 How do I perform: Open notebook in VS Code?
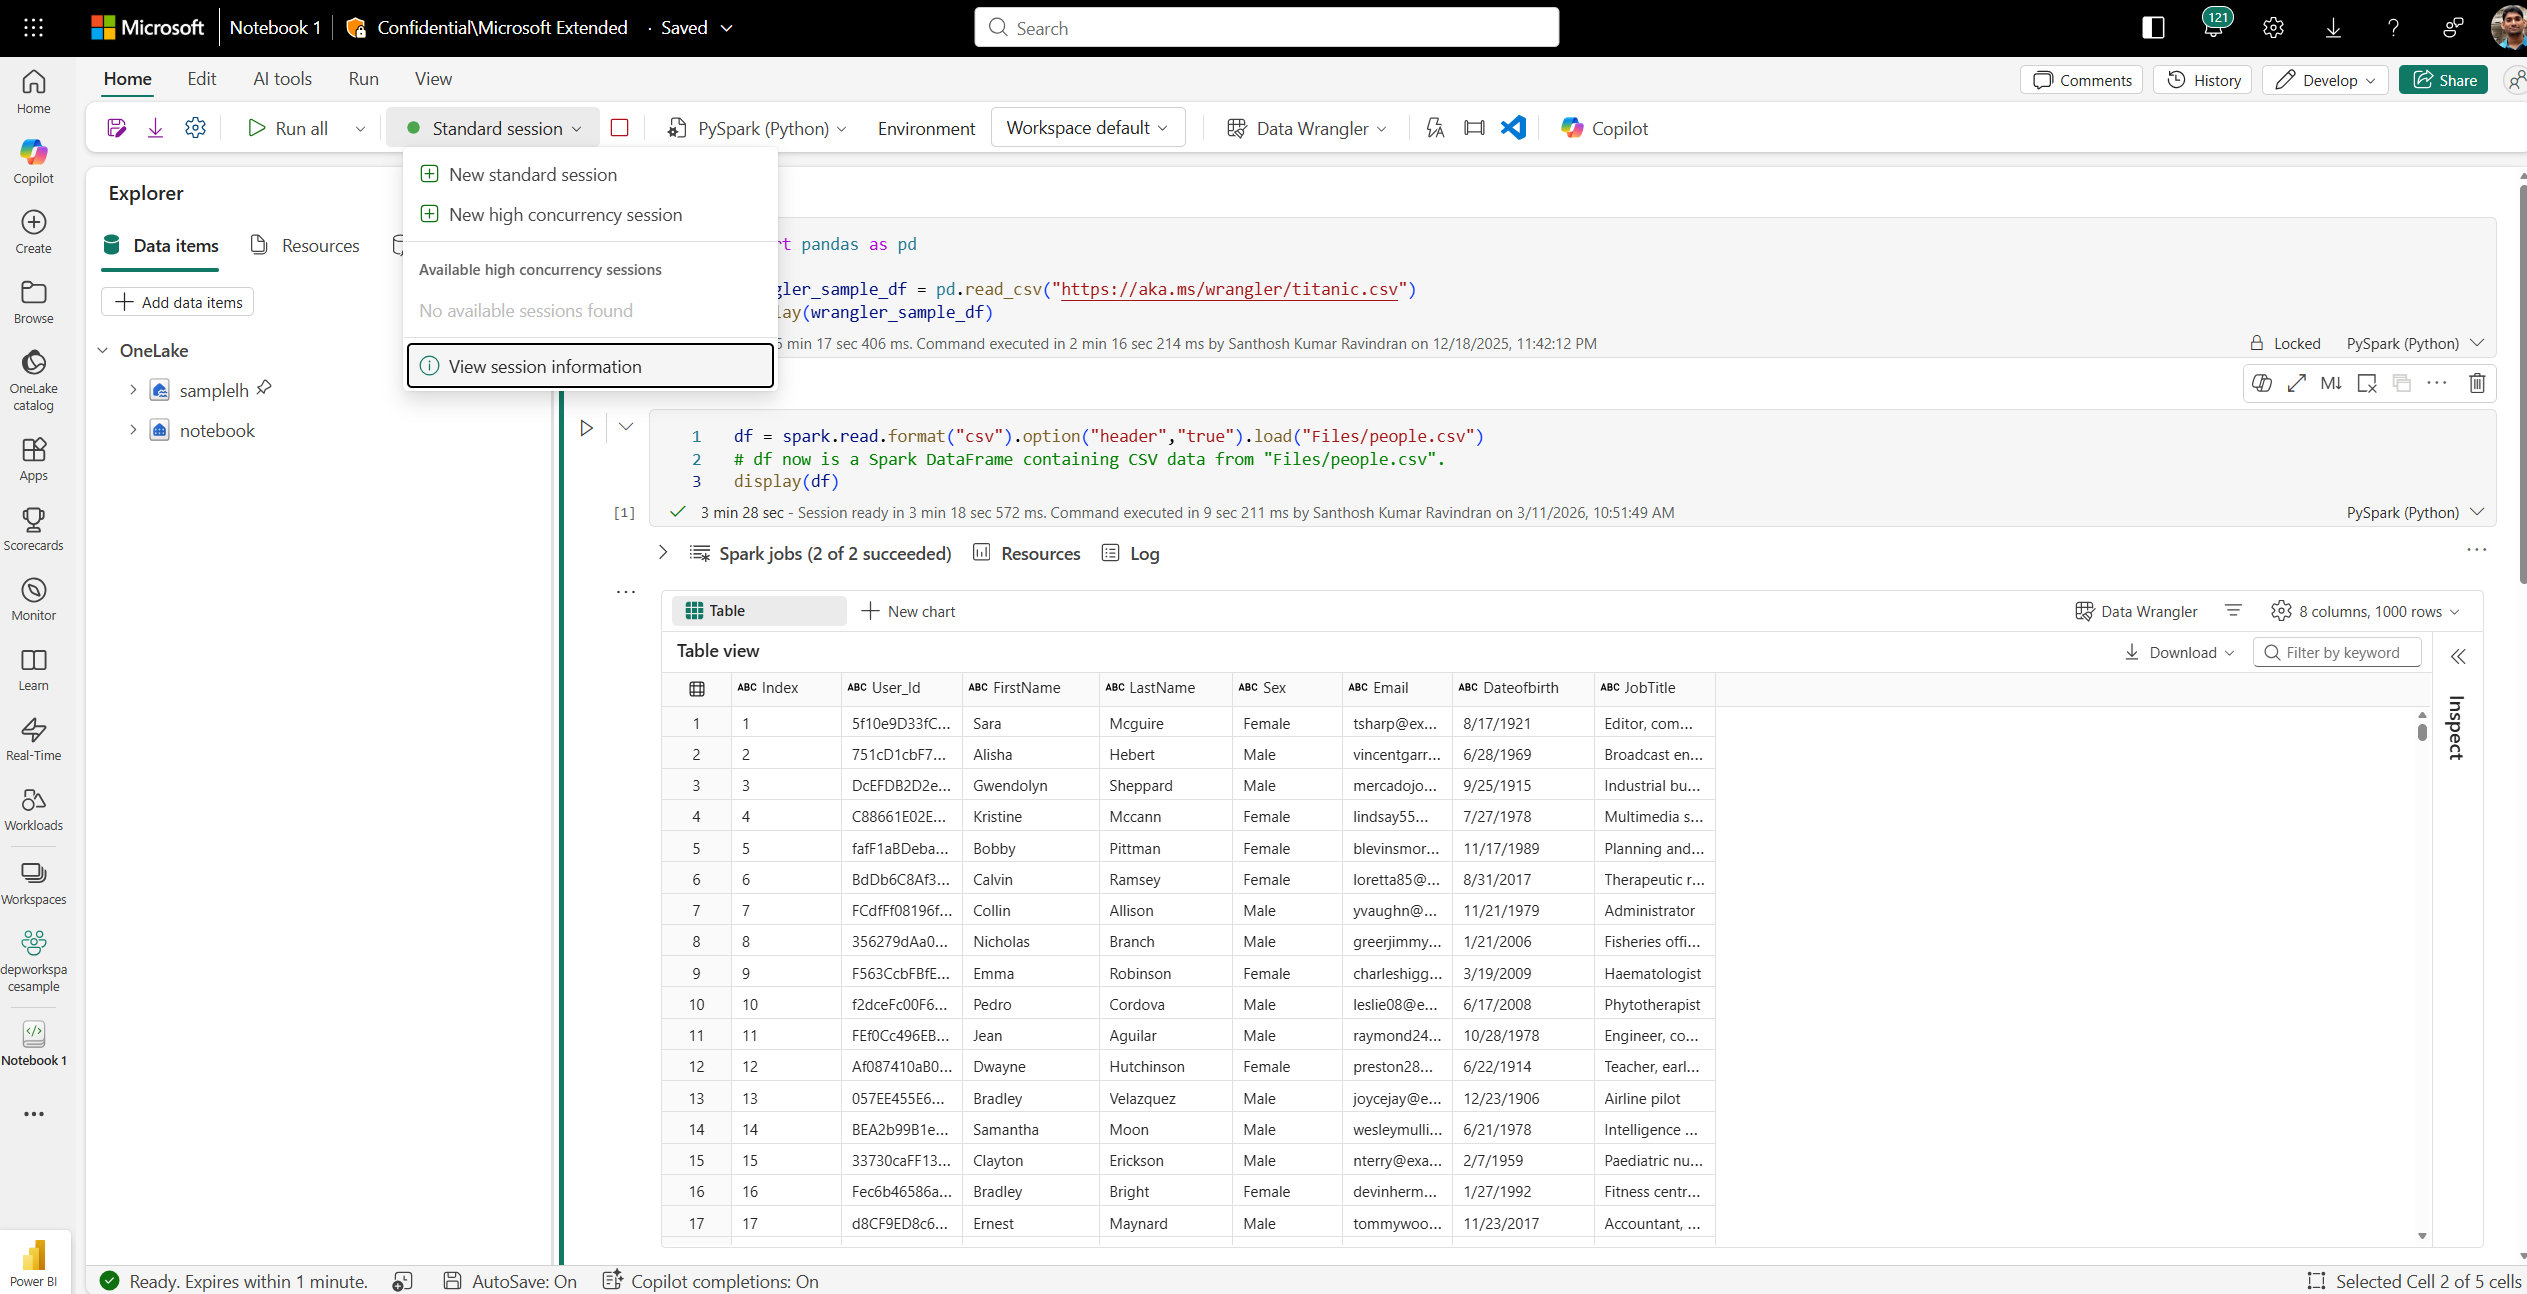[x=1512, y=128]
